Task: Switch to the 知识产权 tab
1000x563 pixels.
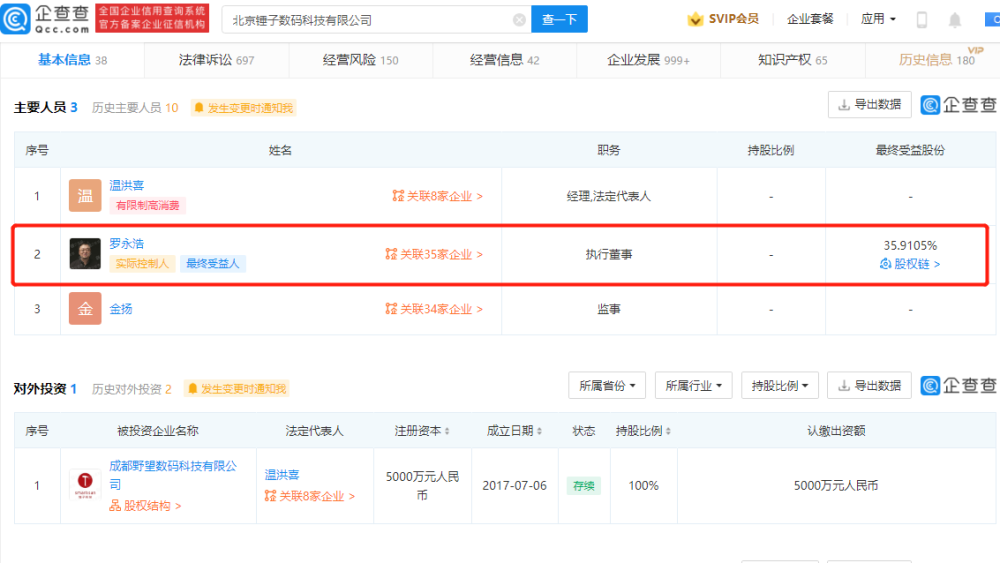Action: 792,60
